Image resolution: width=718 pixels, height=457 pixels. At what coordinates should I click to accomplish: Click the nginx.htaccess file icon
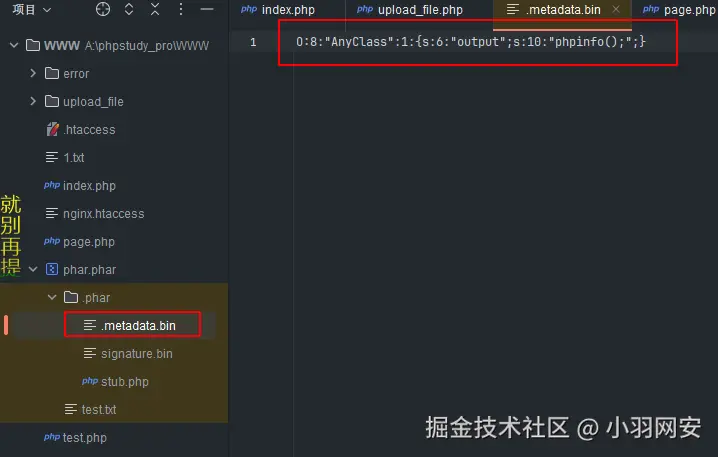[x=52, y=213]
